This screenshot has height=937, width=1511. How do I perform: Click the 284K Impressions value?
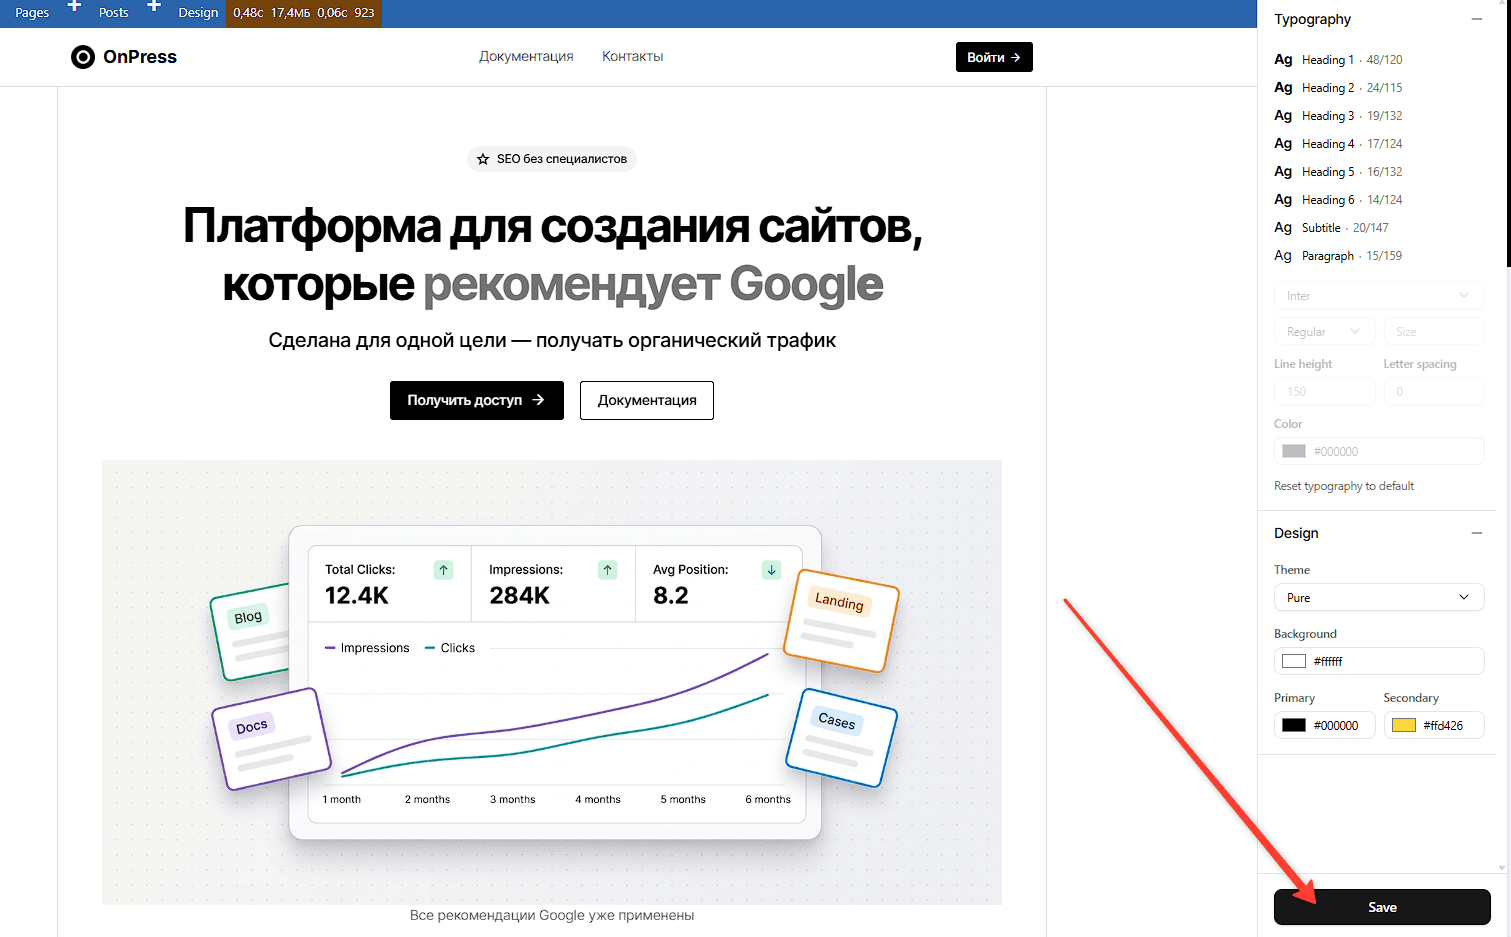point(520,596)
